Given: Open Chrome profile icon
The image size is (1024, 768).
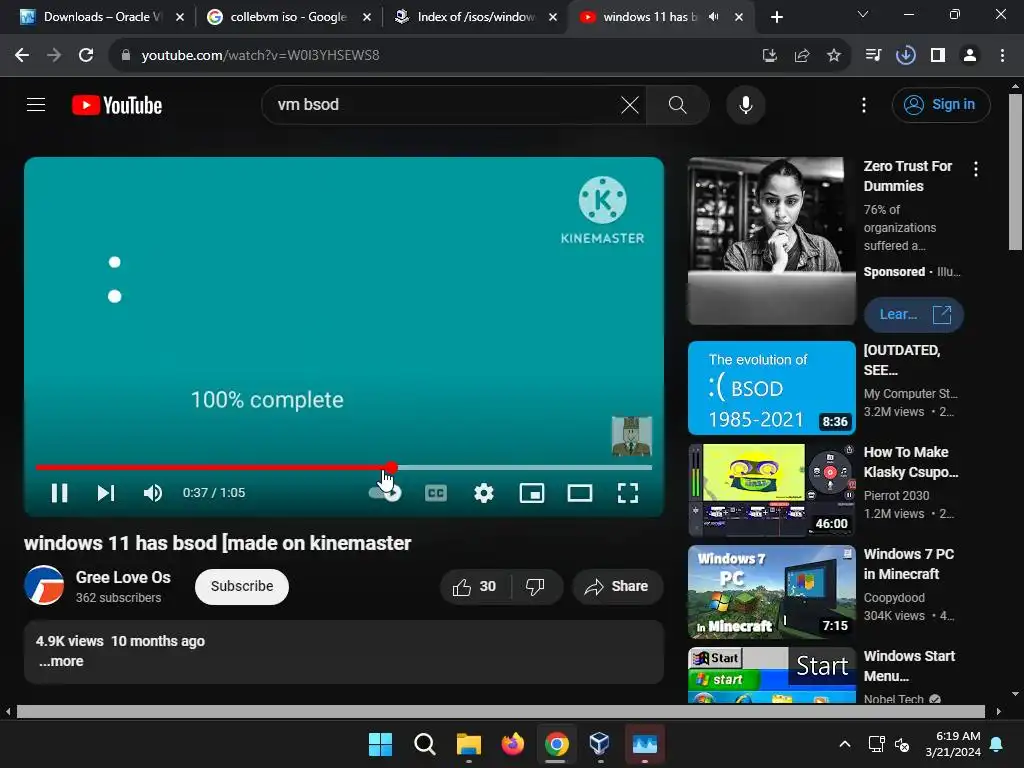Looking at the screenshot, I should tap(970, 56).
